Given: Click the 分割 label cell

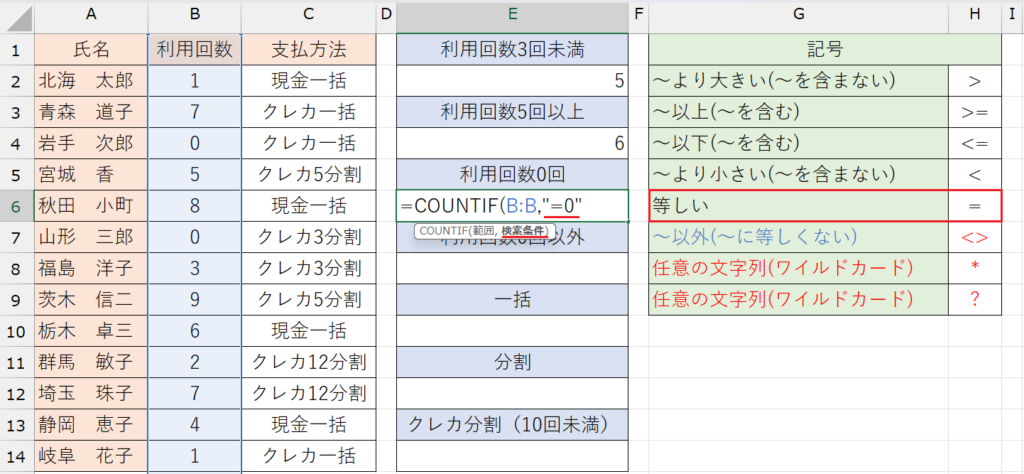Looking at the screenshot, I should tap(512, 363).
